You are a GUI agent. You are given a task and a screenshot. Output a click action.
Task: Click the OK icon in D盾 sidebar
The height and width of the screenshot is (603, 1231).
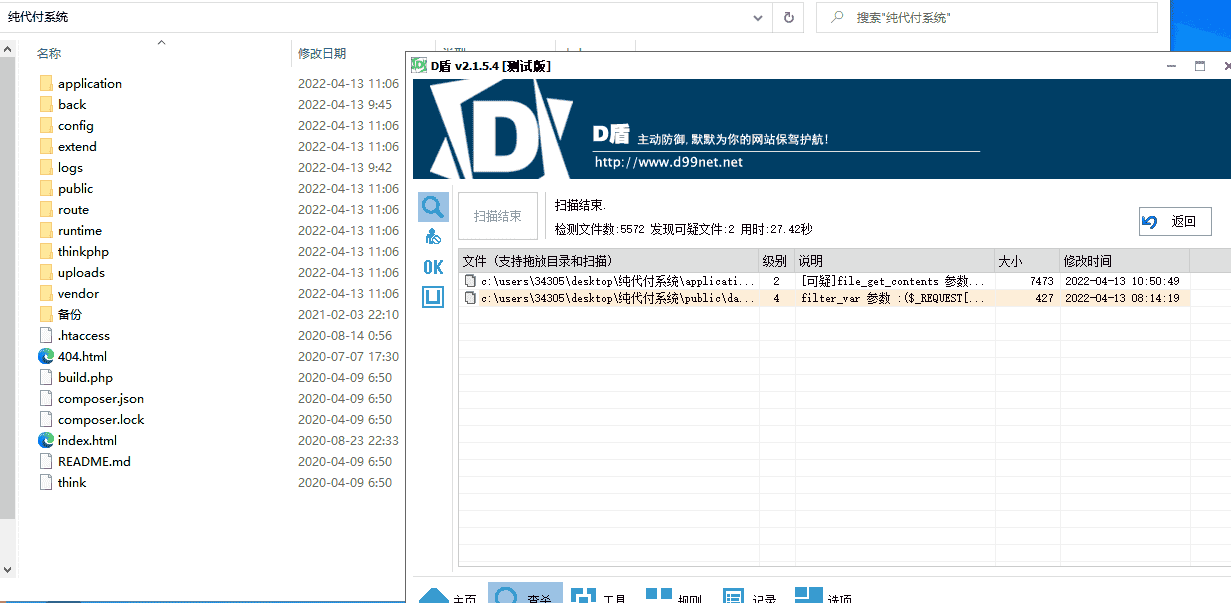point(433,267)
